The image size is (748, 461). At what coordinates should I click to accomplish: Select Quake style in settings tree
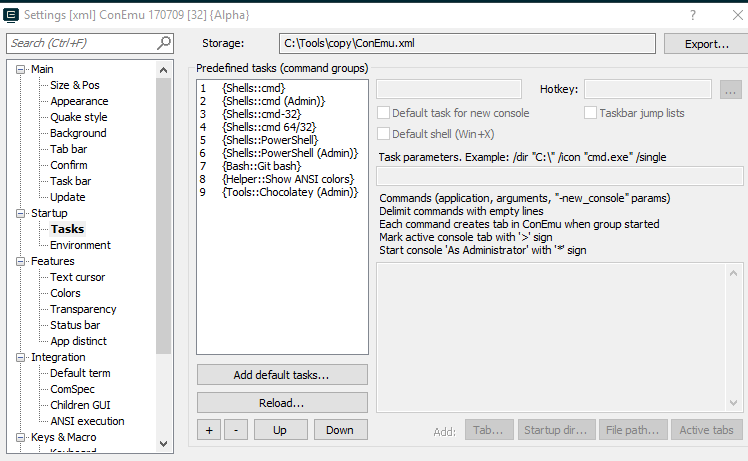pyautogui.click(x=79, y=117)
